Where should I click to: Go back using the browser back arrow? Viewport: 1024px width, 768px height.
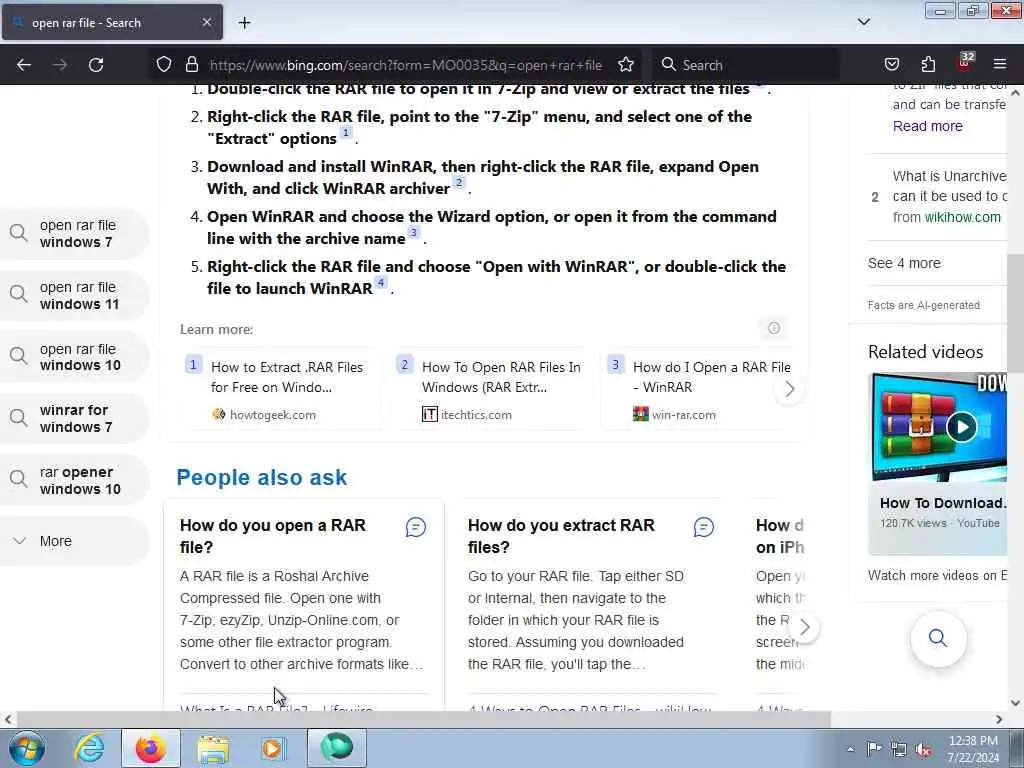[x=24, y=65]
